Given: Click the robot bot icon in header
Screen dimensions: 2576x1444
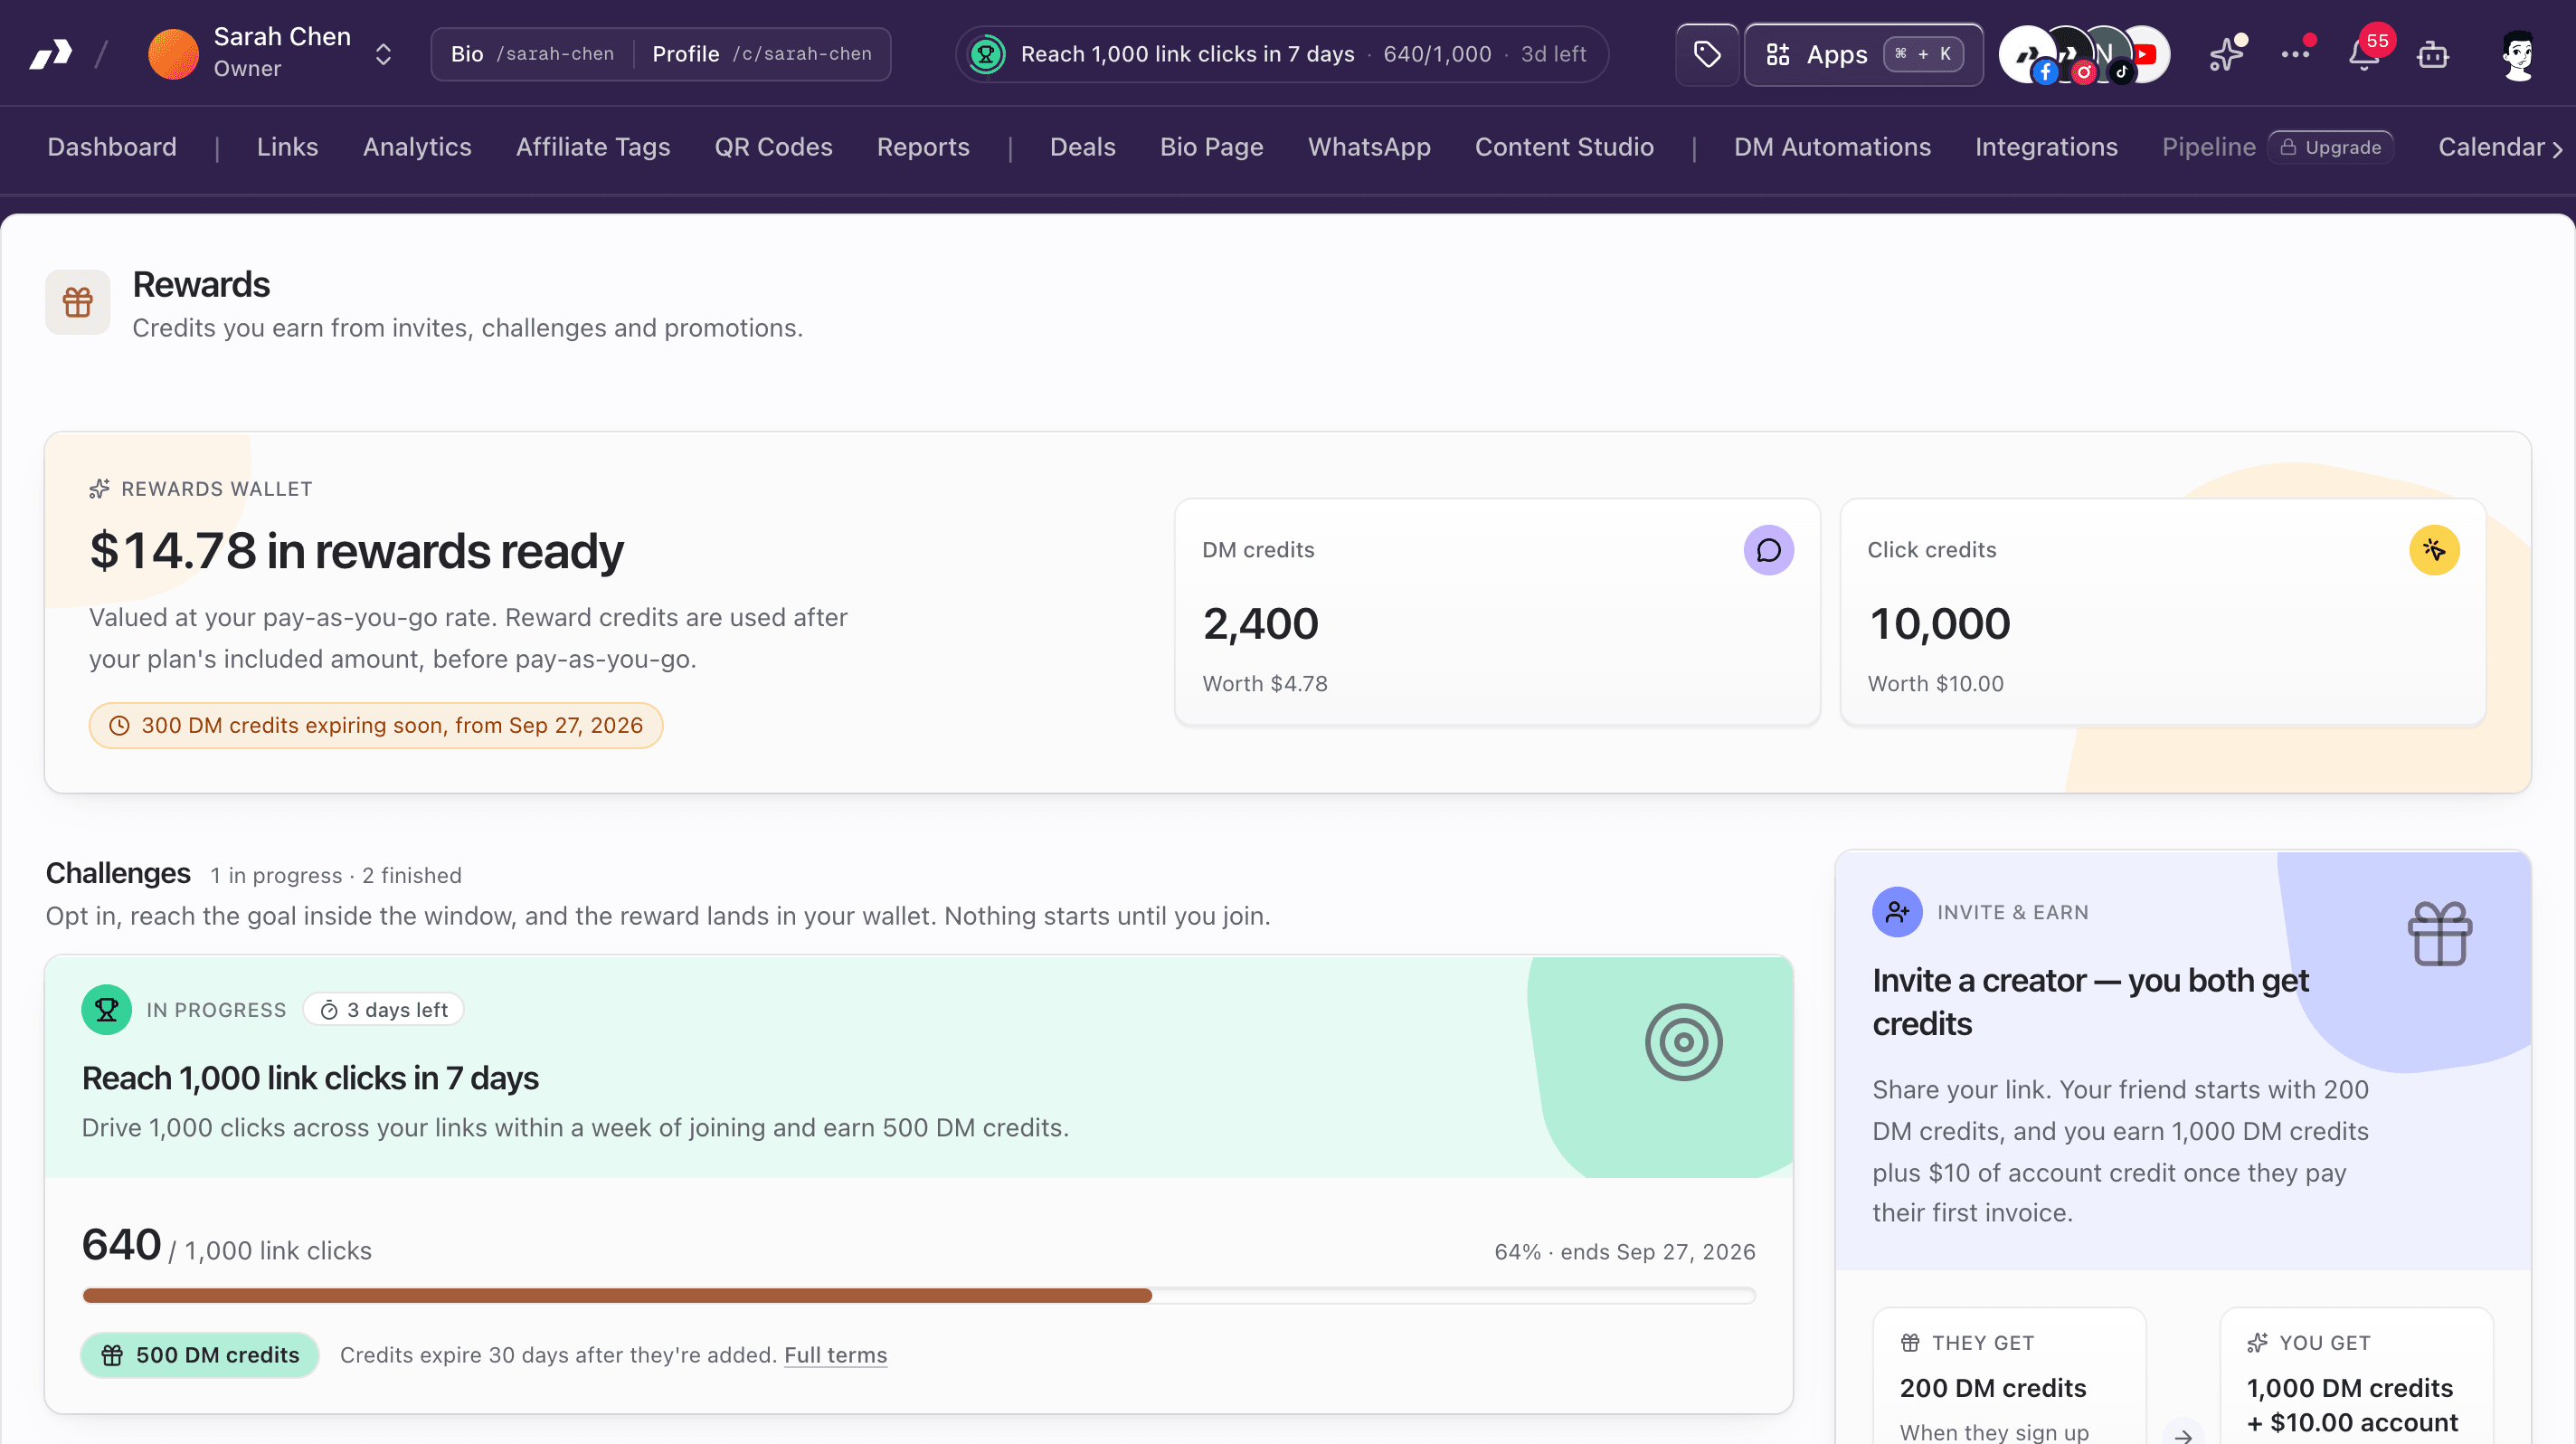Looking at the screenshot, I should pyautogui.click(x=2433, y=55).
